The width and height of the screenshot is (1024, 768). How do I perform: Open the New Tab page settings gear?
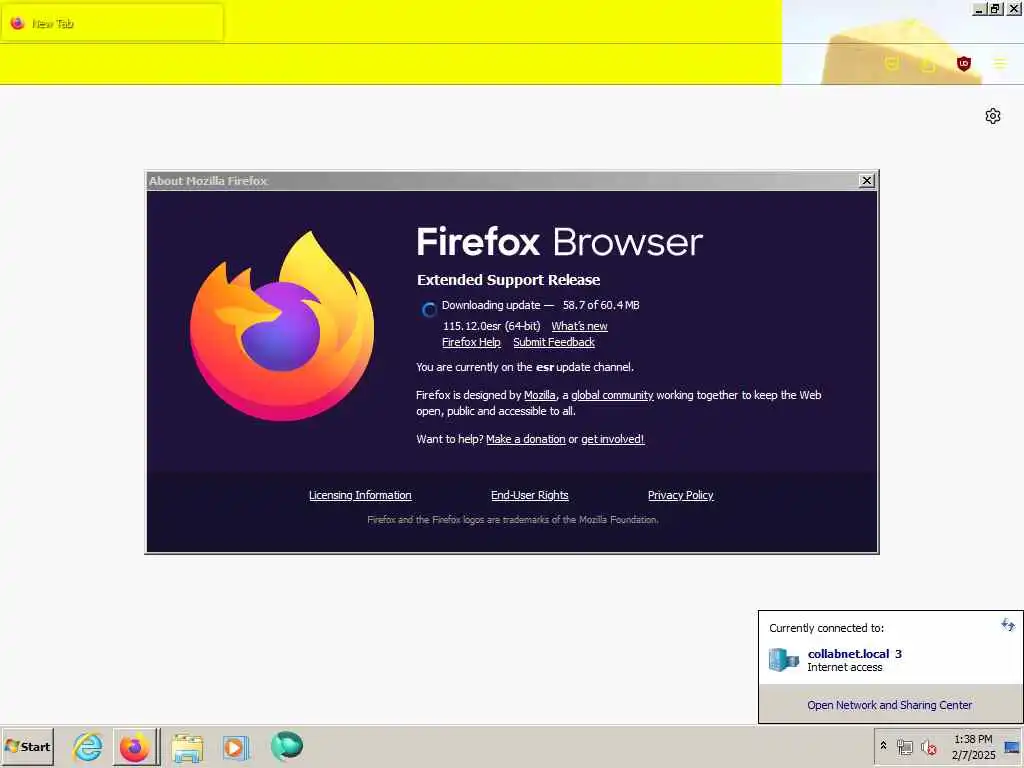[x=993, y=116]
